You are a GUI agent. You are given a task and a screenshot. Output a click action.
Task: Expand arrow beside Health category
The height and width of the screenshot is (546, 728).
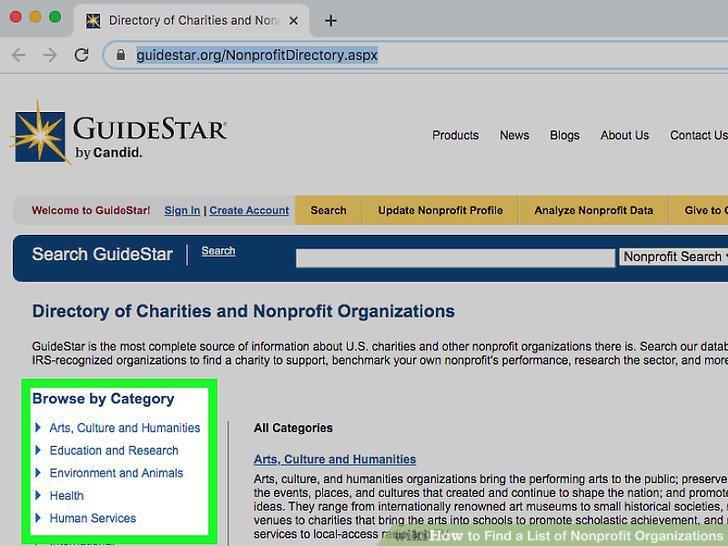(38, 495)
